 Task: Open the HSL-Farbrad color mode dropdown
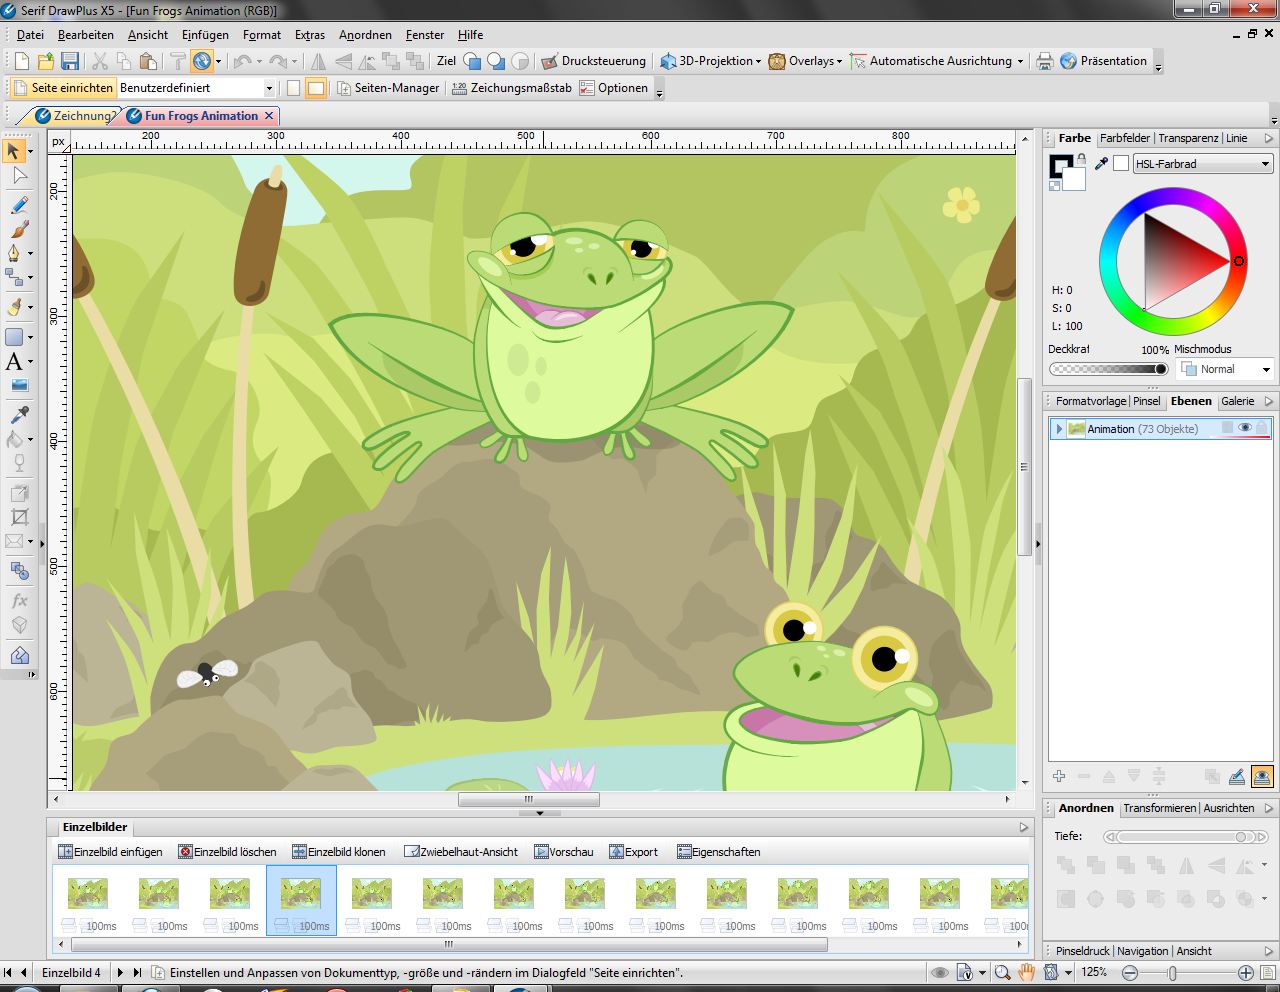click(1202, 164)
